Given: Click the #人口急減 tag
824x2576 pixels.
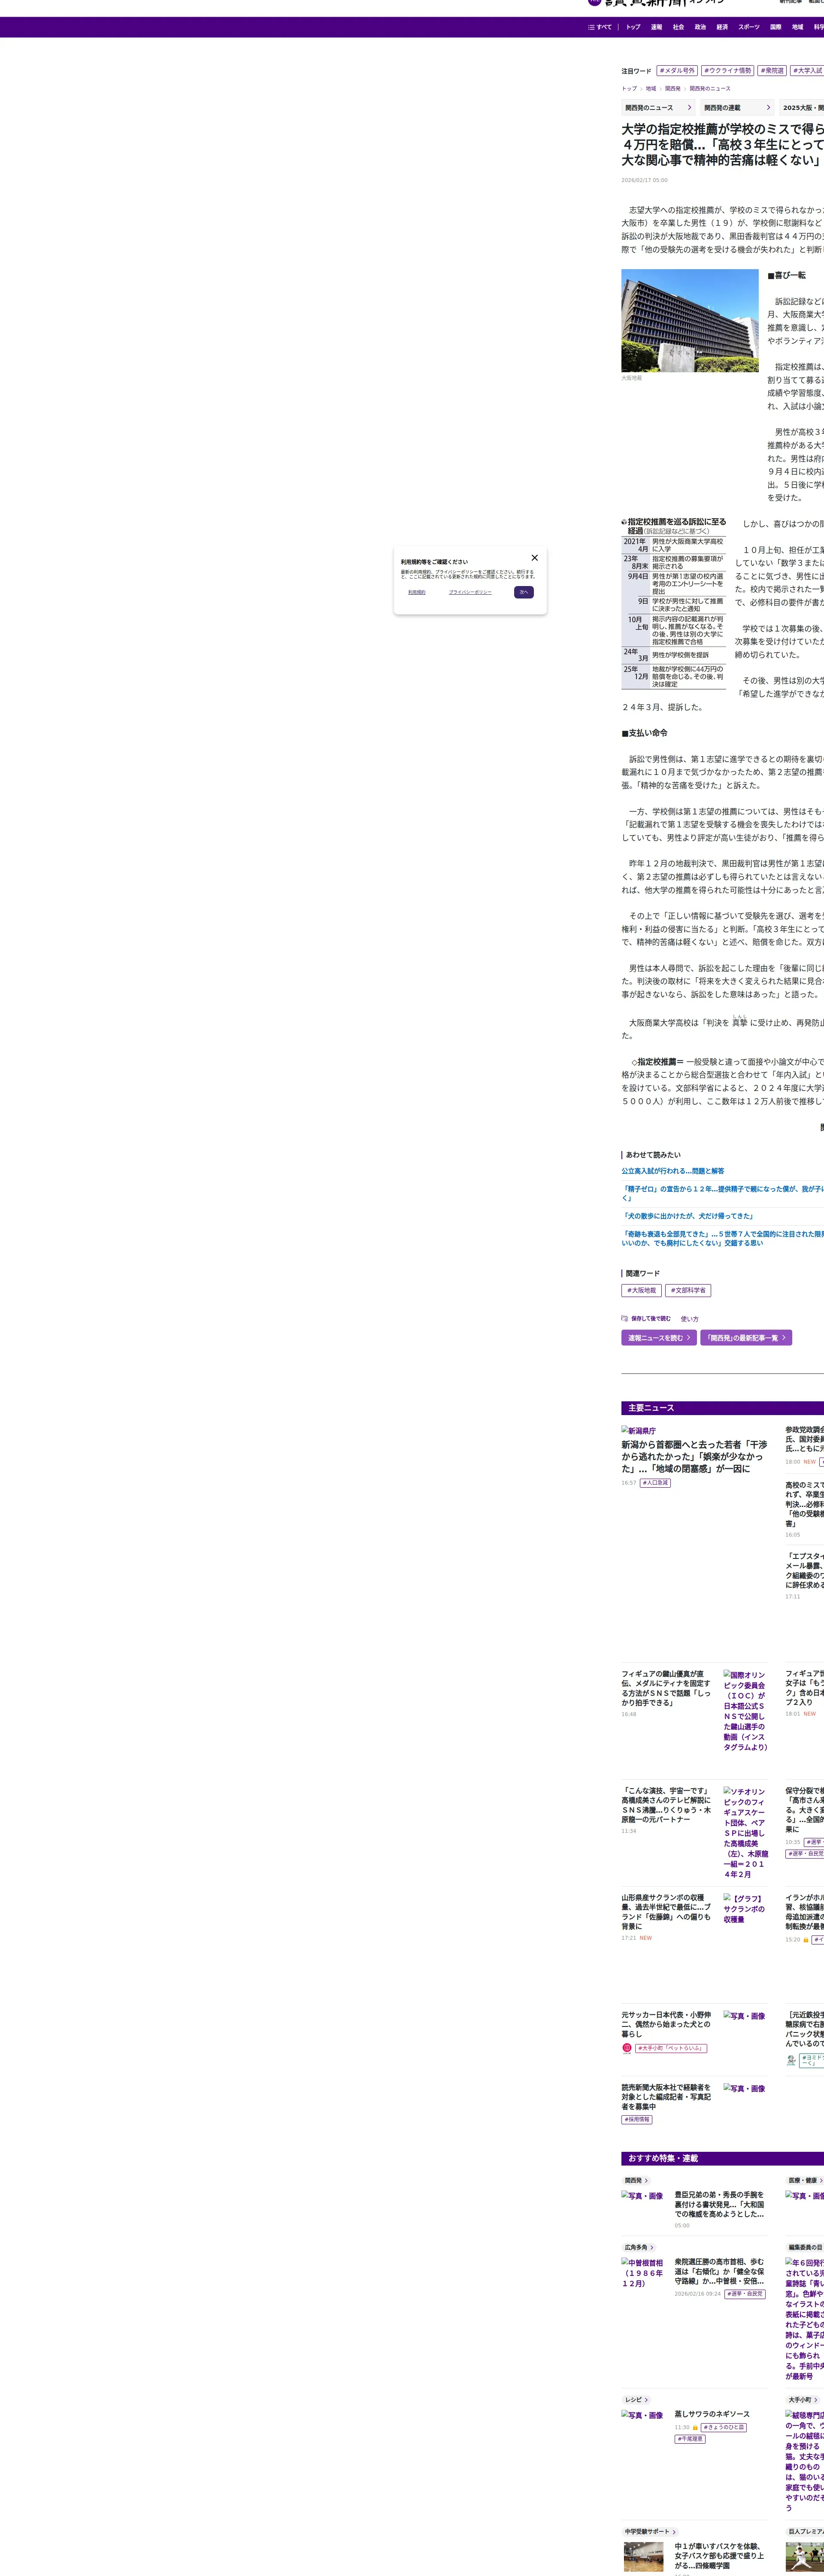Looking at the screenshot, I should click(x=655, y=1483).
